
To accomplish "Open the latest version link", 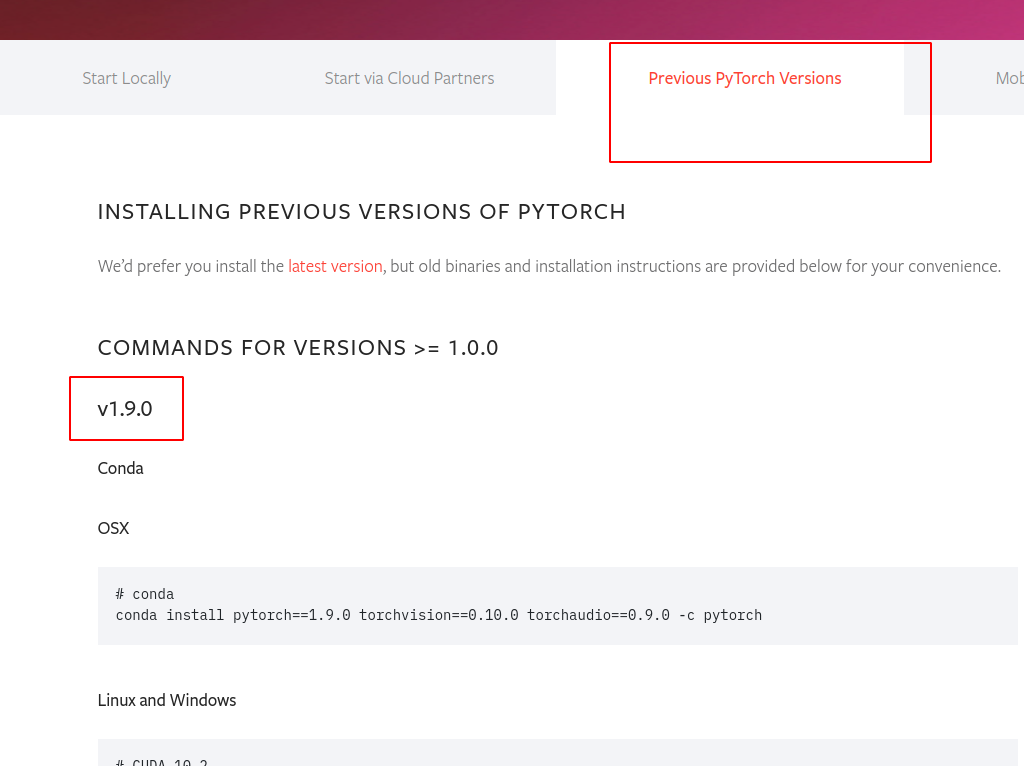I will coord(334,266).
